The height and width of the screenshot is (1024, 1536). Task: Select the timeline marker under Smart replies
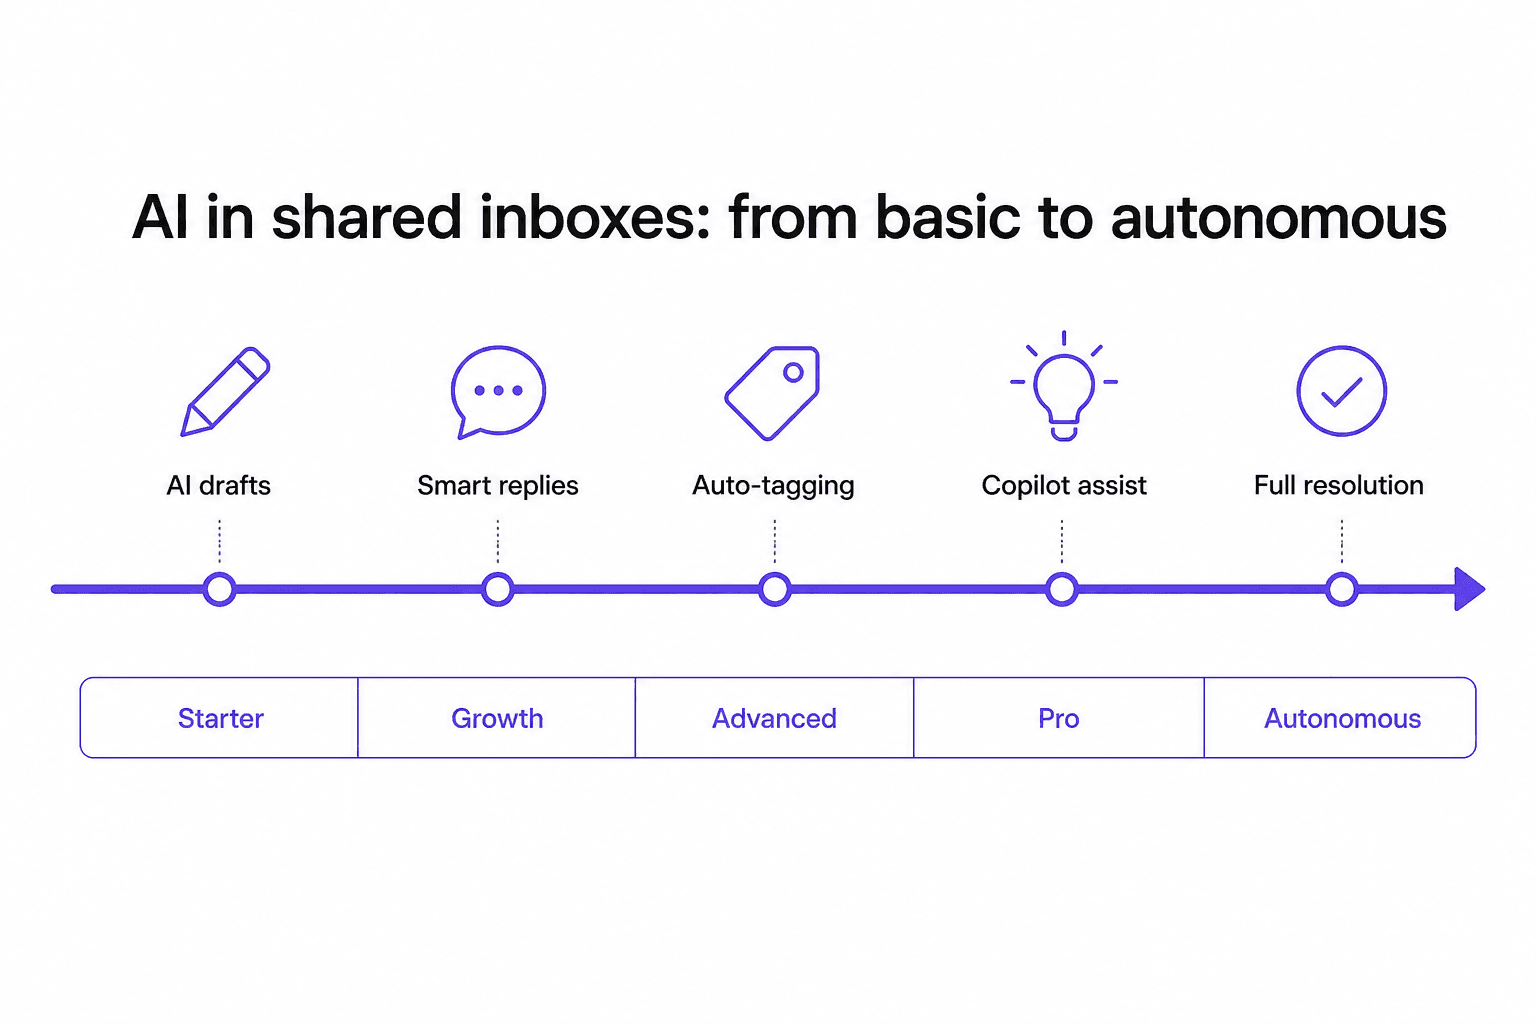click(x=497, y=589)
